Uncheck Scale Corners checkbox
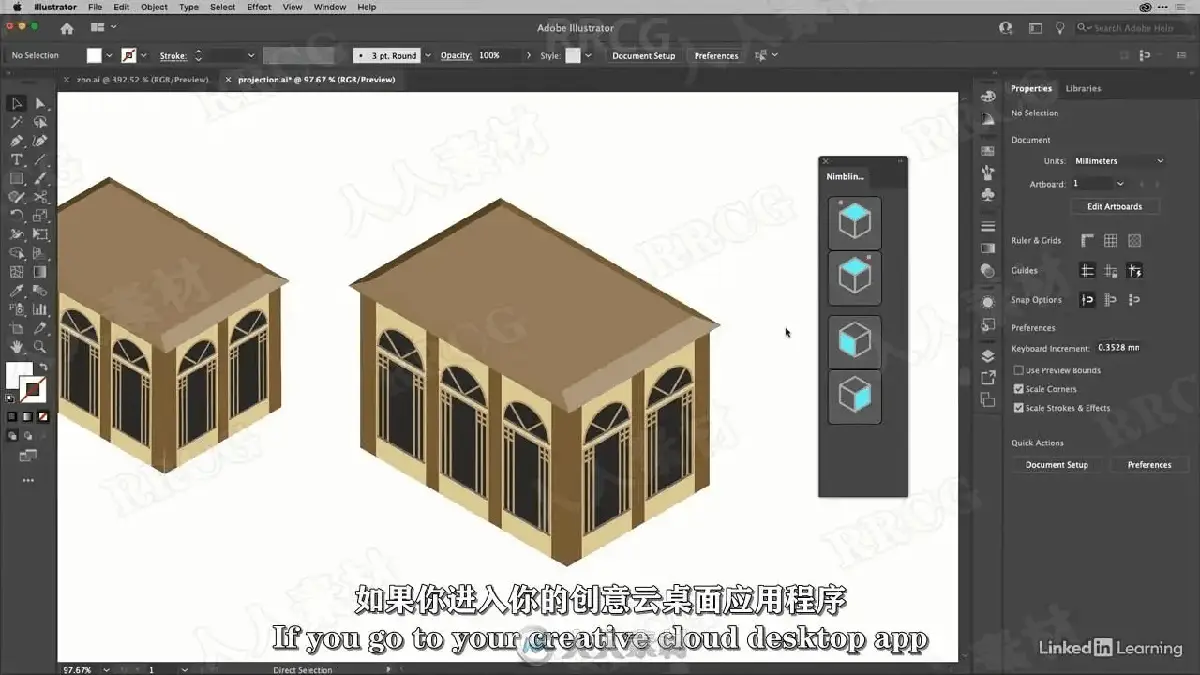 point(1018,389)
